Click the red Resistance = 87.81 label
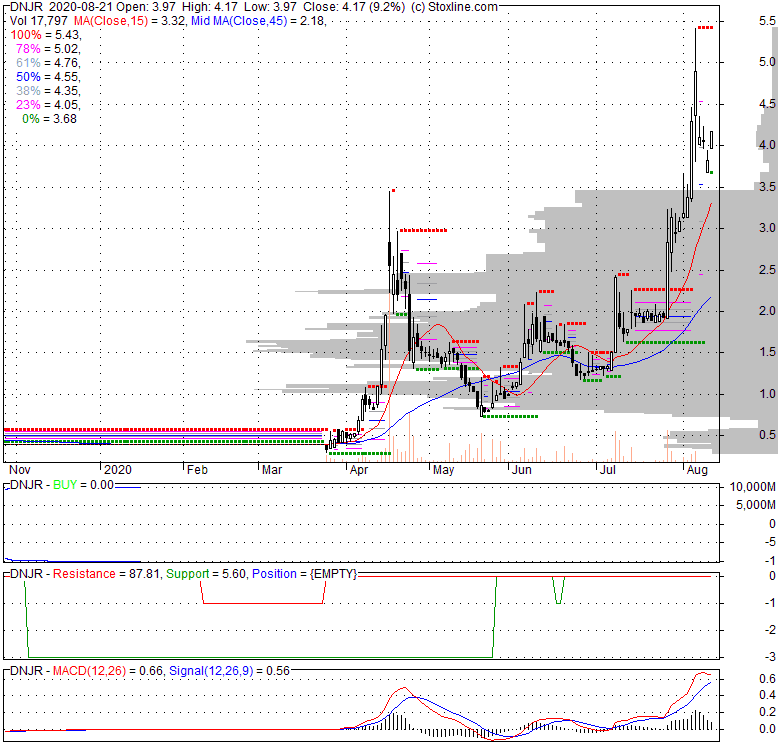Image resolution: width=780 pixels, height=745 pixels. (x=106, y=574)
